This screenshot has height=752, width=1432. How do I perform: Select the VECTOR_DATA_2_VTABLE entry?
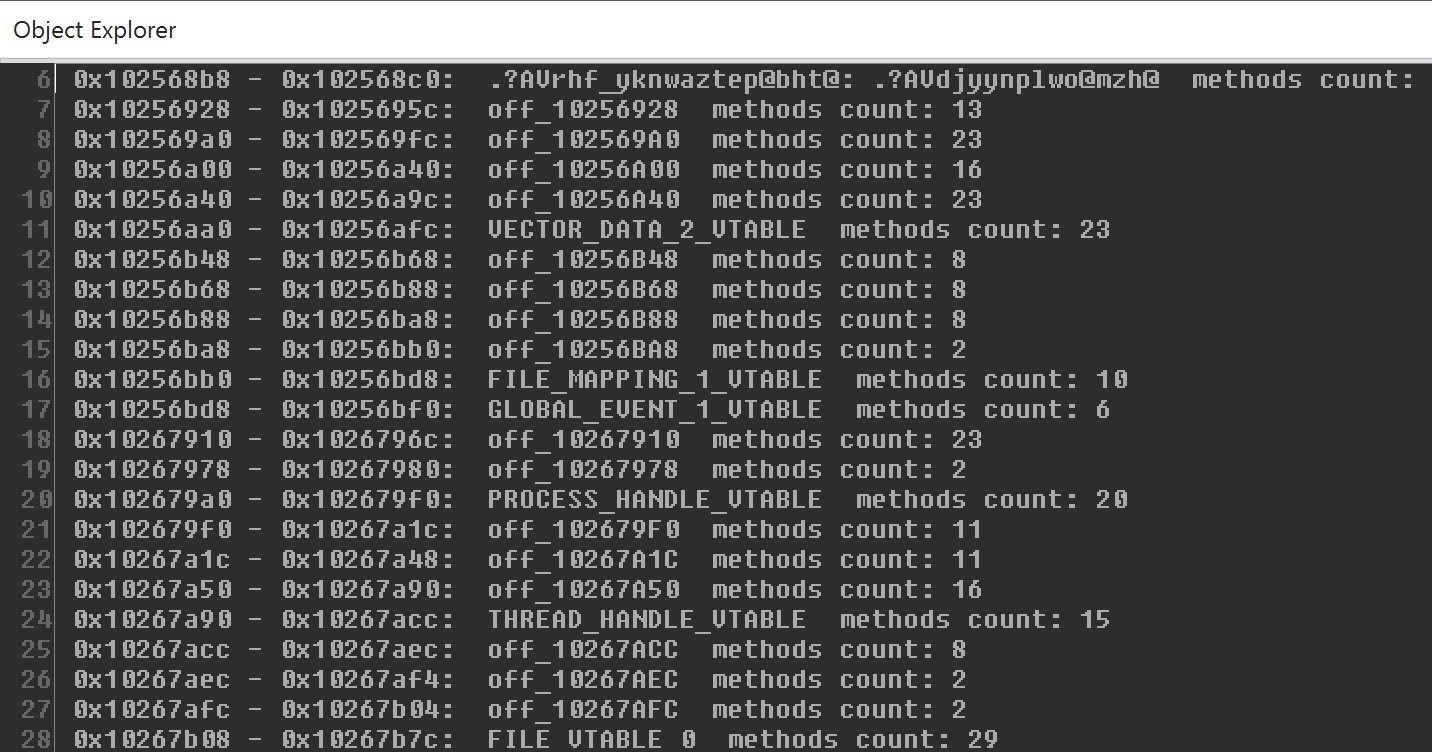[592, 230]
